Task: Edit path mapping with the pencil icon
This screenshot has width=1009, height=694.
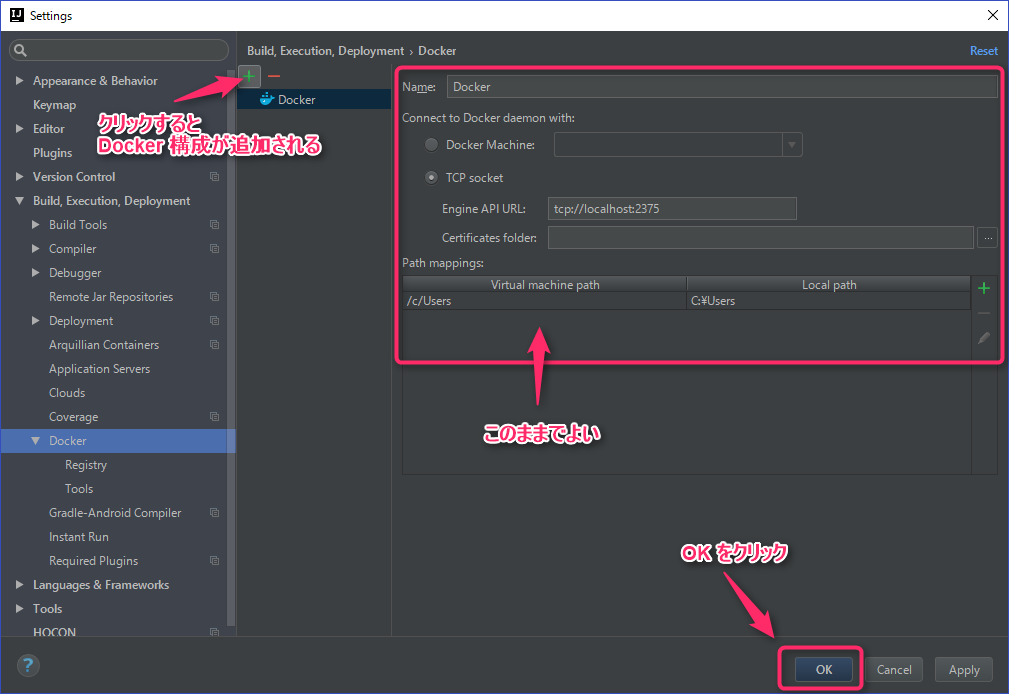Action: point(984,338)
